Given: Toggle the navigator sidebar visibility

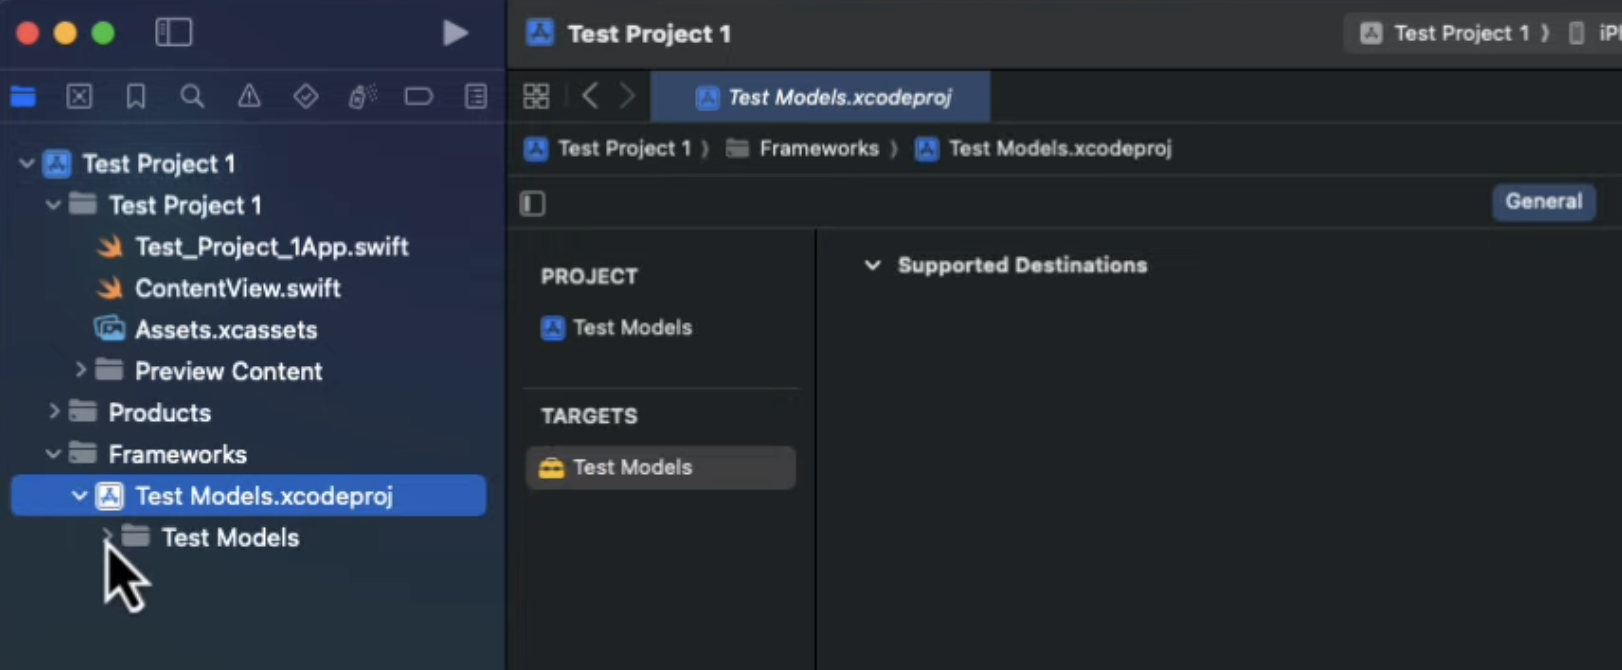Looking at the screenshot, I should (174, 33).
